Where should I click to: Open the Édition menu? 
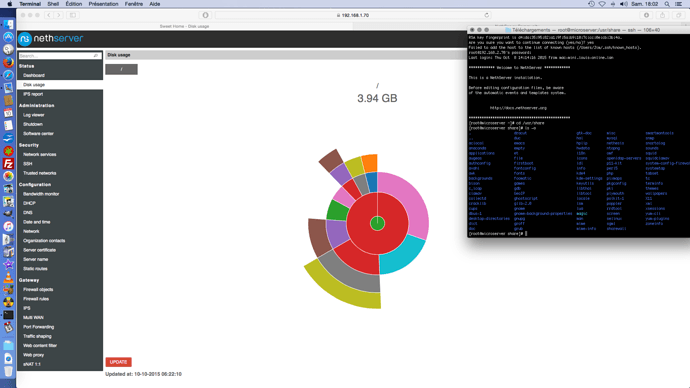tap(73, 4)
